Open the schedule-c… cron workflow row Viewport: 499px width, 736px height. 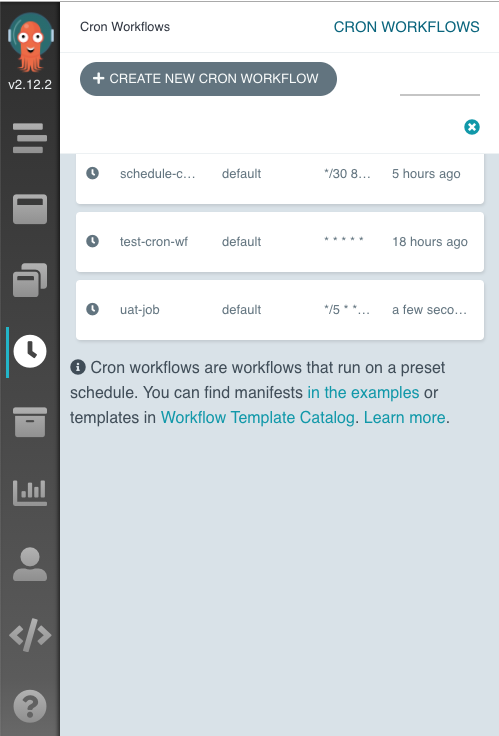click(280, 176)
